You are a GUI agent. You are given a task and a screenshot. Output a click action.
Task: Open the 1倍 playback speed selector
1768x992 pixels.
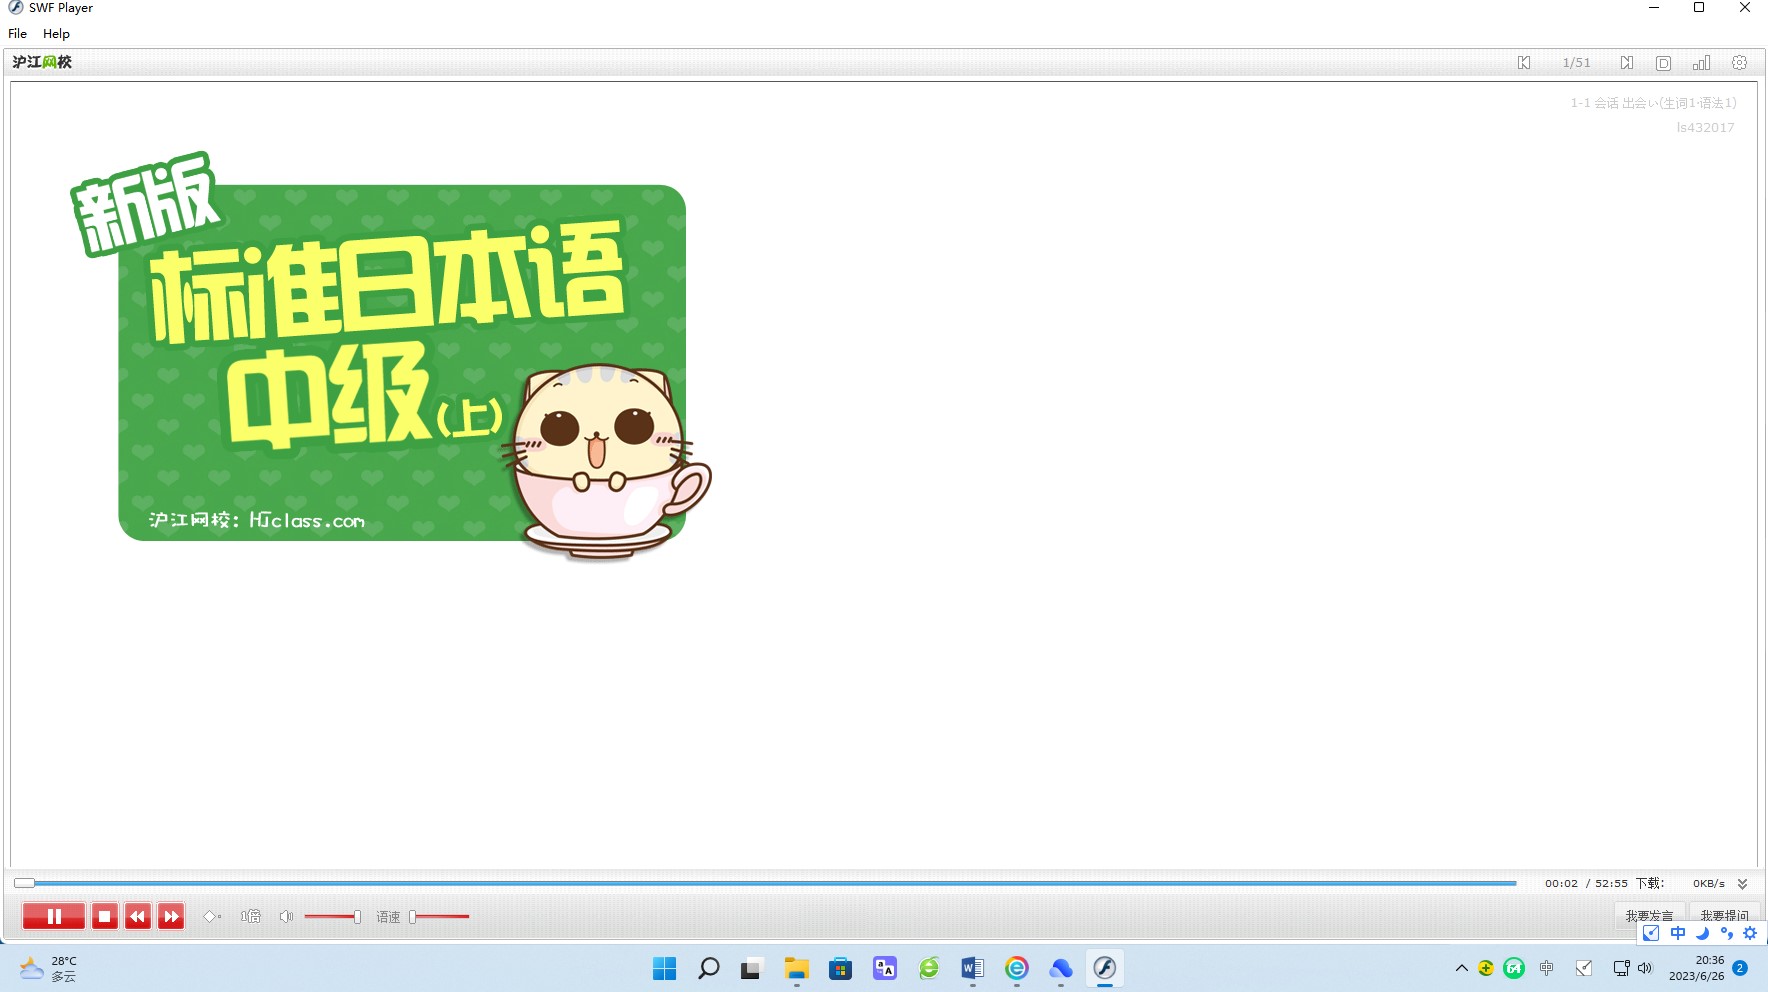pyautogui.click(x=250, y=916)
